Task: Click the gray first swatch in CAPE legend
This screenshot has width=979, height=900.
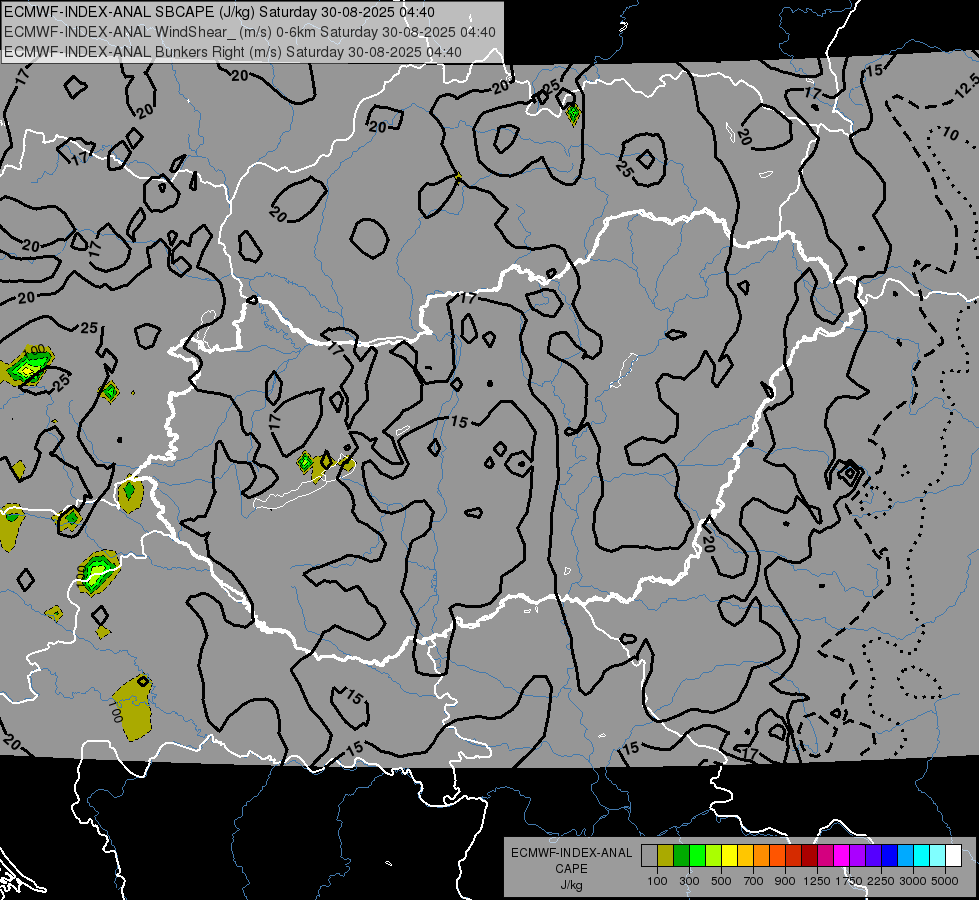Action: pyautogui.click(x=649, y=856)
